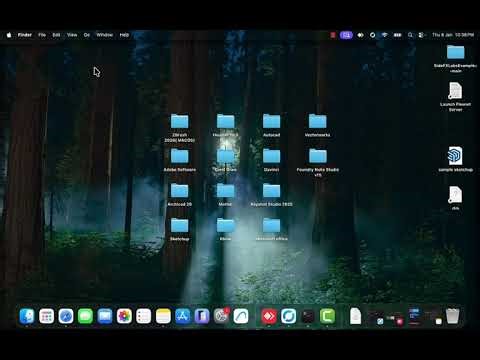Select the Archicad 29 folder

[180, 191]
